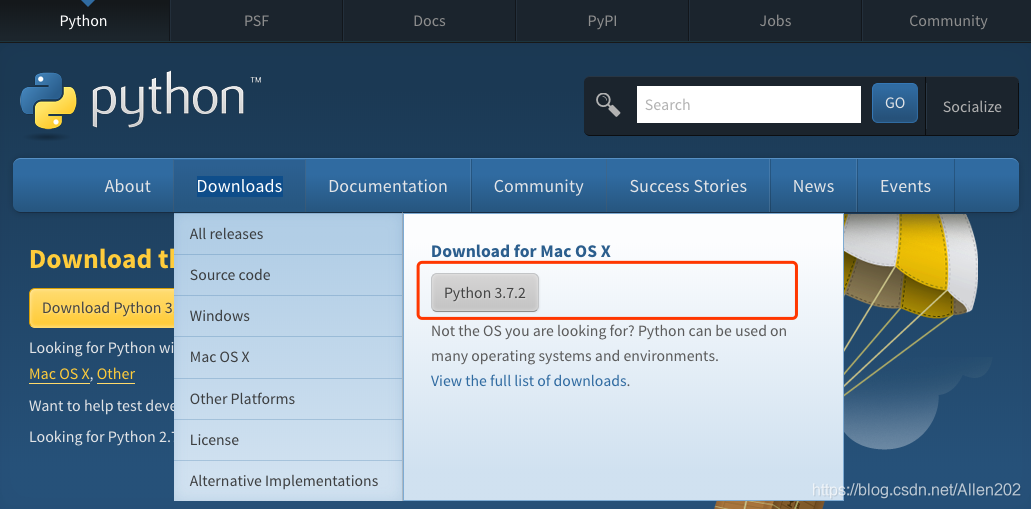1031x509 pixels.
Task: Choose Windows in Downloads menu
Action: [x=288, y=316]
